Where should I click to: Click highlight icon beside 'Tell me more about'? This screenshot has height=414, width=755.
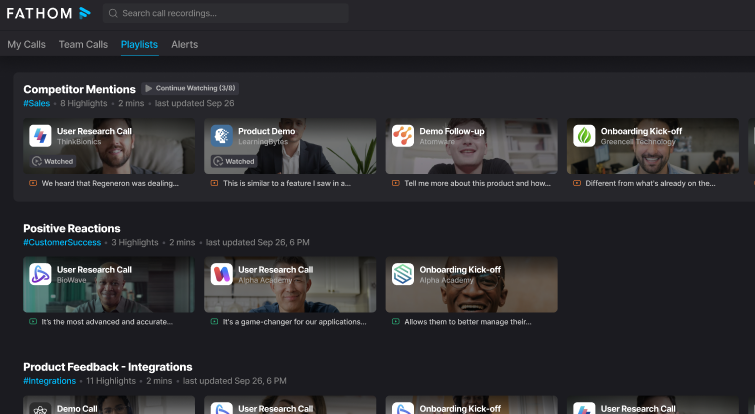tap(396, 183)
